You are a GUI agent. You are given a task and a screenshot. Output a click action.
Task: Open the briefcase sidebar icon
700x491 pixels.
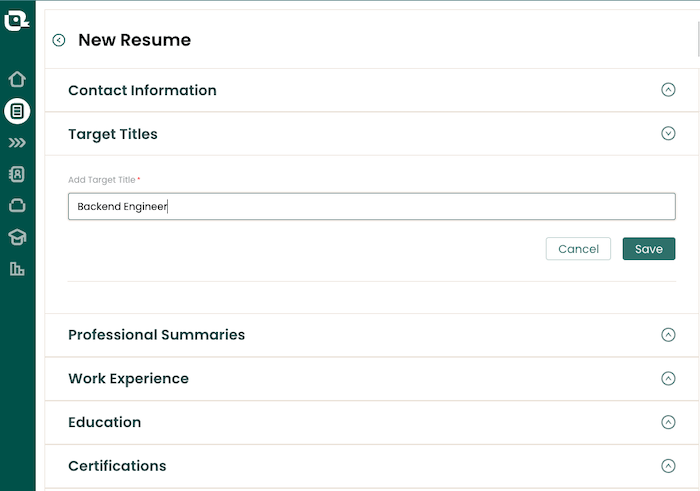(x=17, y=205)
